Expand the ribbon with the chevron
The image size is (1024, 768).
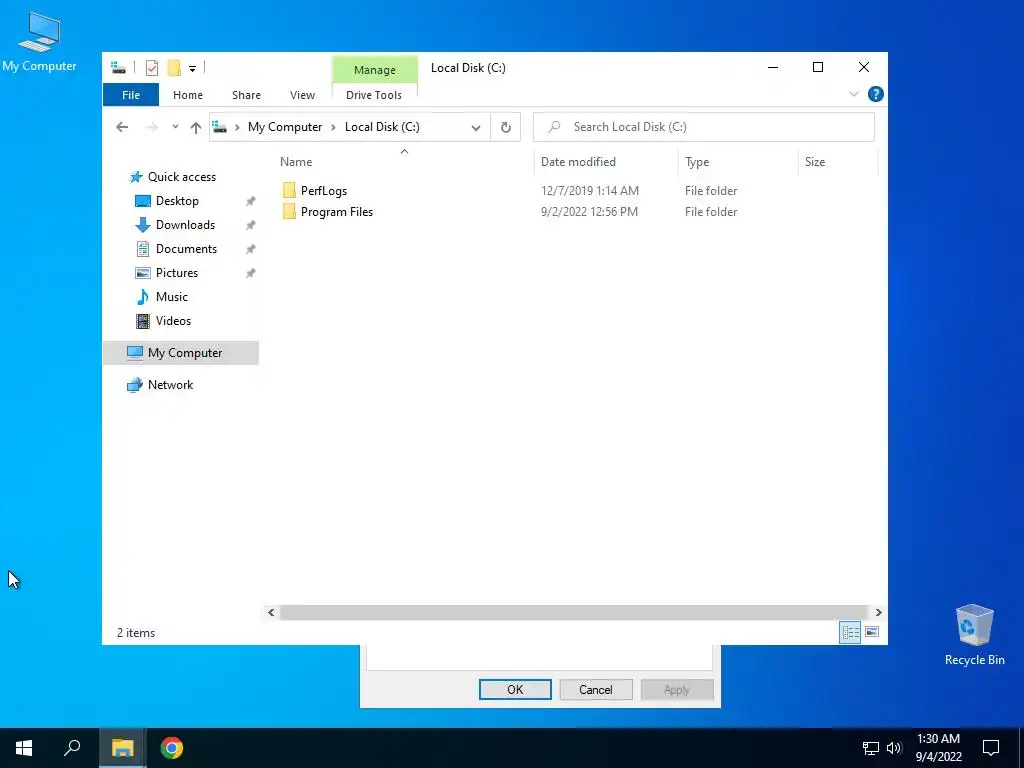click(x=854, y=94)
